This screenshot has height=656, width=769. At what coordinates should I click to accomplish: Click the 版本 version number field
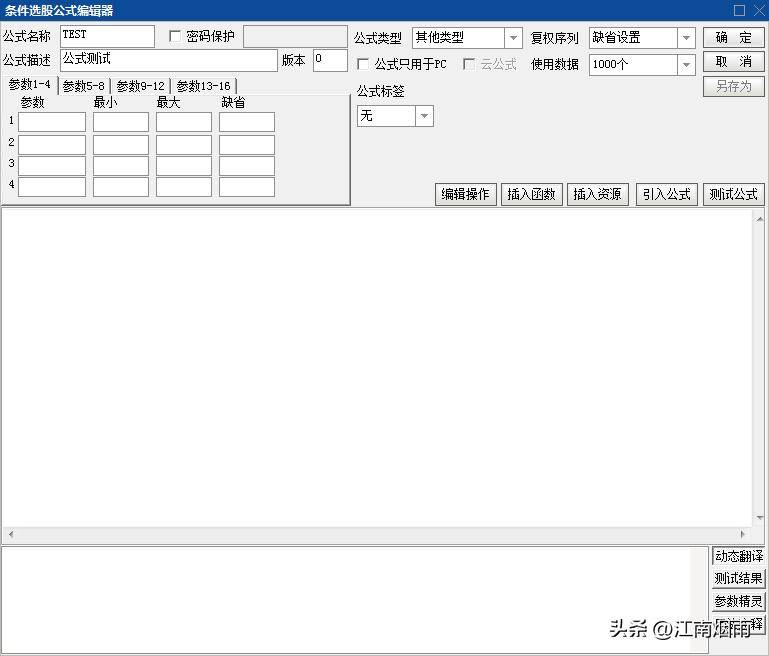point(331,60)
